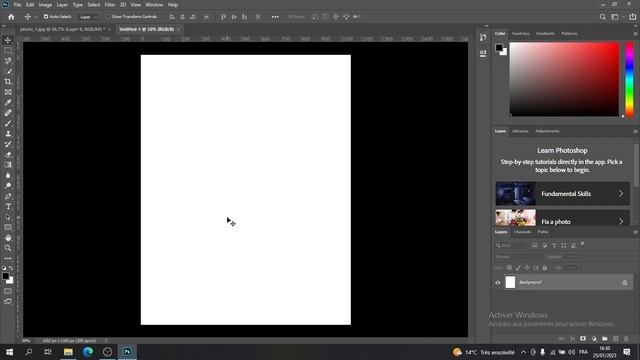Select the Horizontal Type tool
Screen dimensions: 640x360
pyautogui.click(x=8, y=207)
